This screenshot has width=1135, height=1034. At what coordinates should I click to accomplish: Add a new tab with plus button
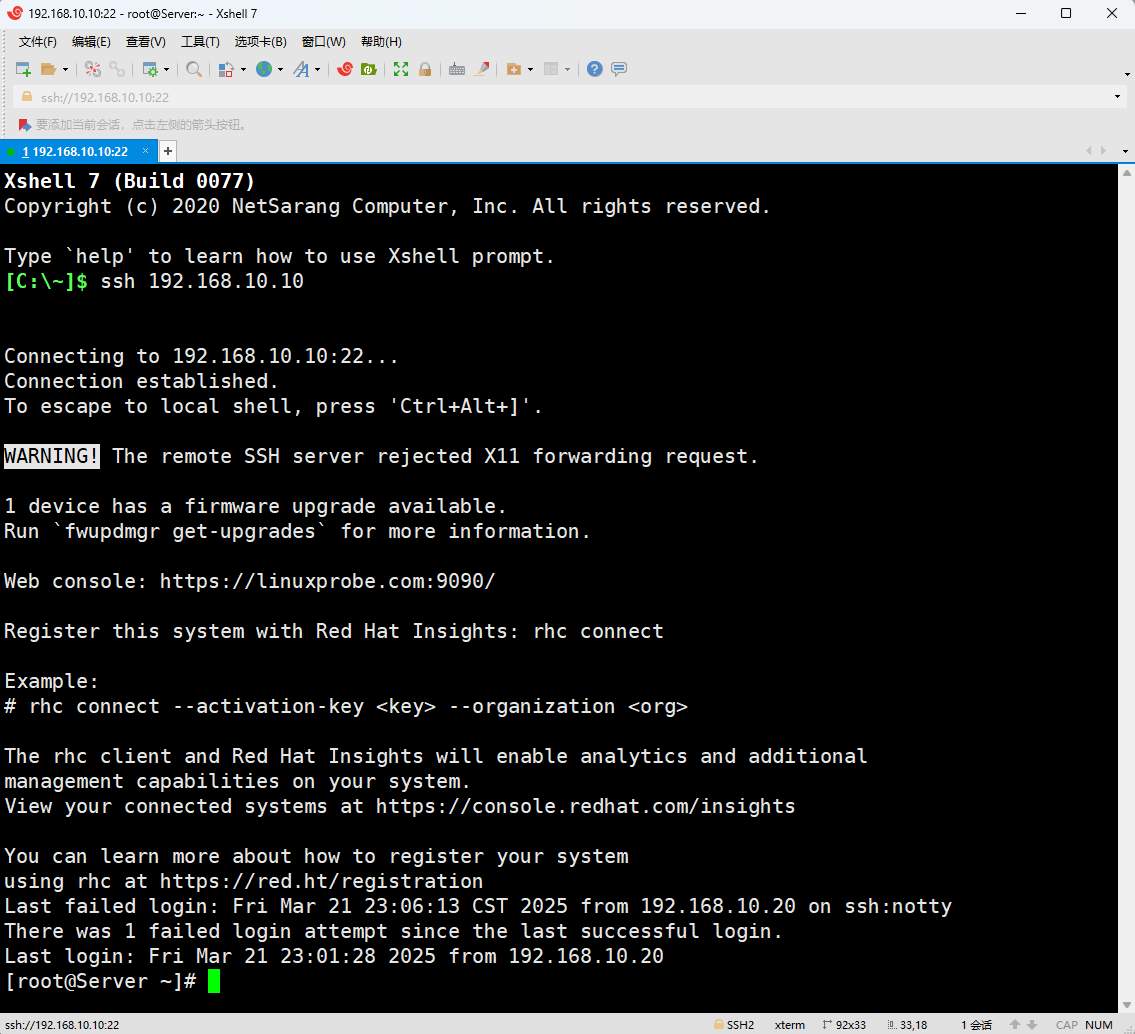pyautogui.click(x=168, y=151)
